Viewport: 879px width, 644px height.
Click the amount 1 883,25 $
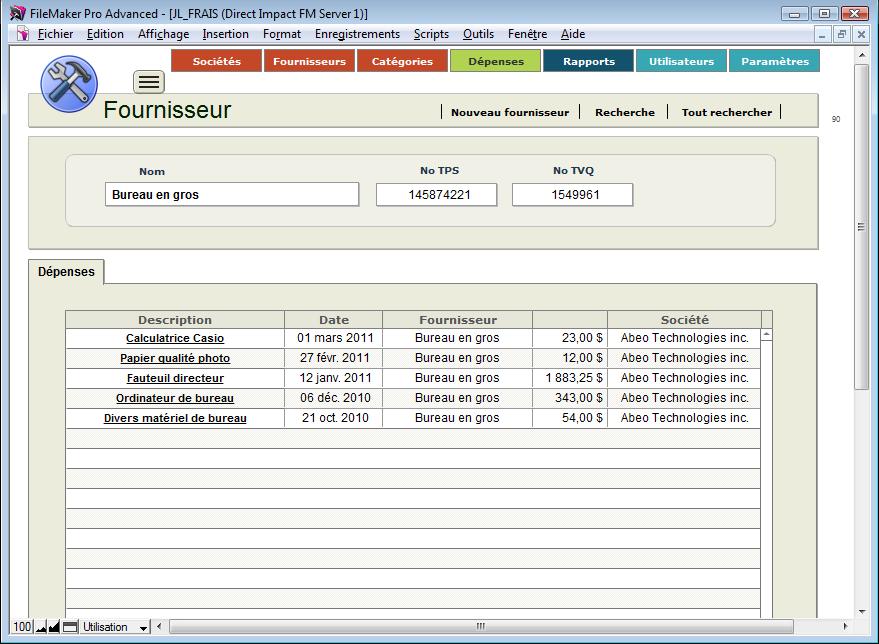[x=574, y=378]
